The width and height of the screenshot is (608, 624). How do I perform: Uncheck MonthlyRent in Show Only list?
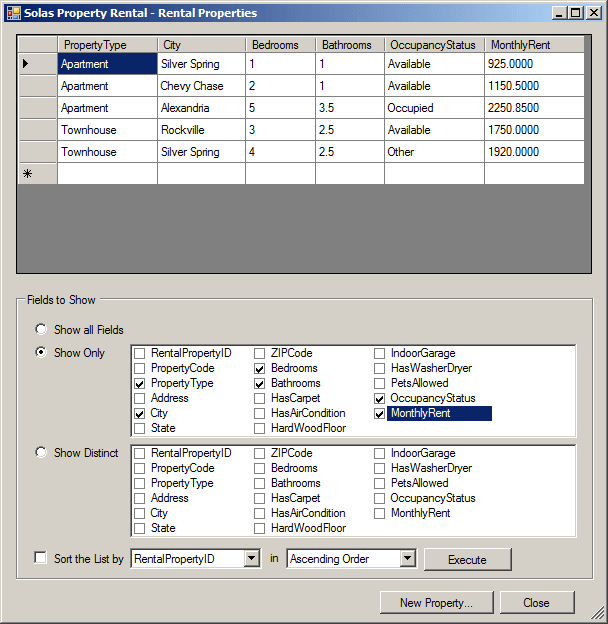coord(380,413)
